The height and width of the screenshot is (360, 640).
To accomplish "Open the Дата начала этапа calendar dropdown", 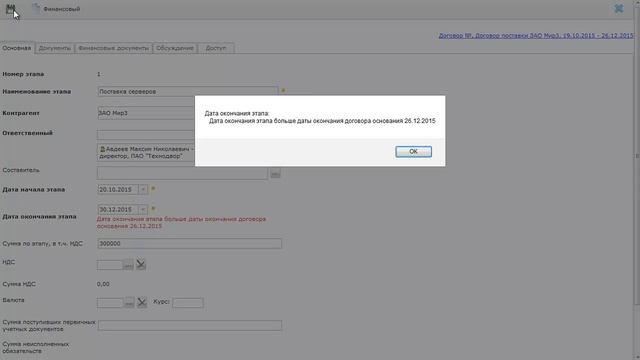I will pos(143,189).
